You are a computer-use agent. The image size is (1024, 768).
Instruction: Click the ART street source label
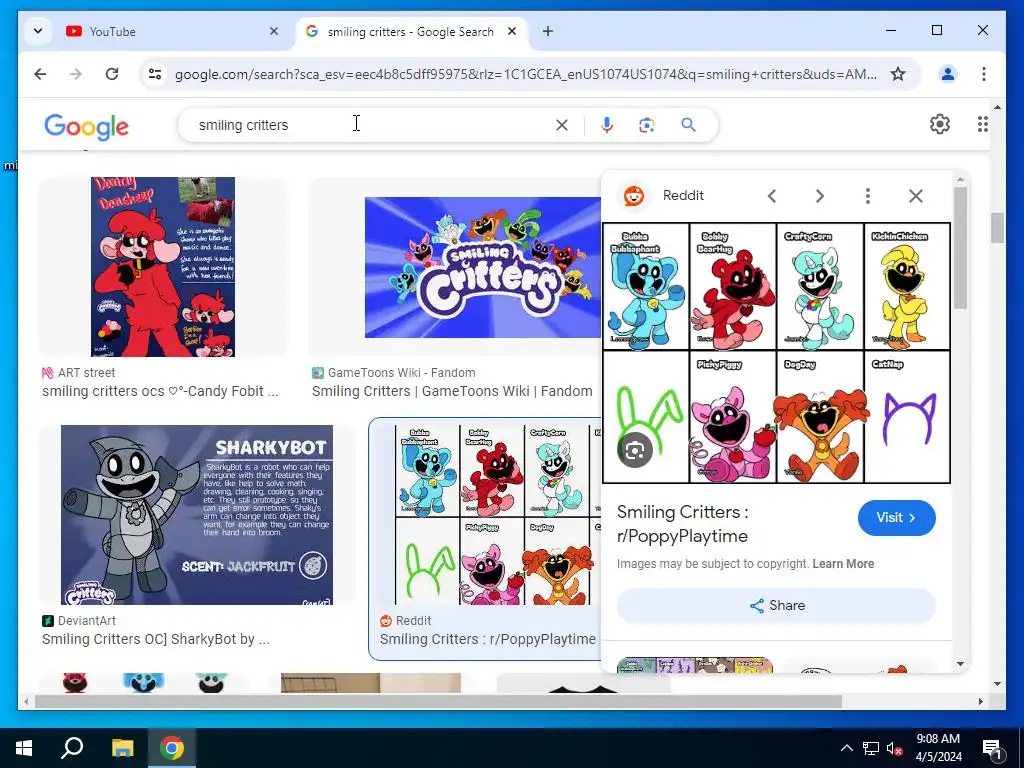coord(86,373)
